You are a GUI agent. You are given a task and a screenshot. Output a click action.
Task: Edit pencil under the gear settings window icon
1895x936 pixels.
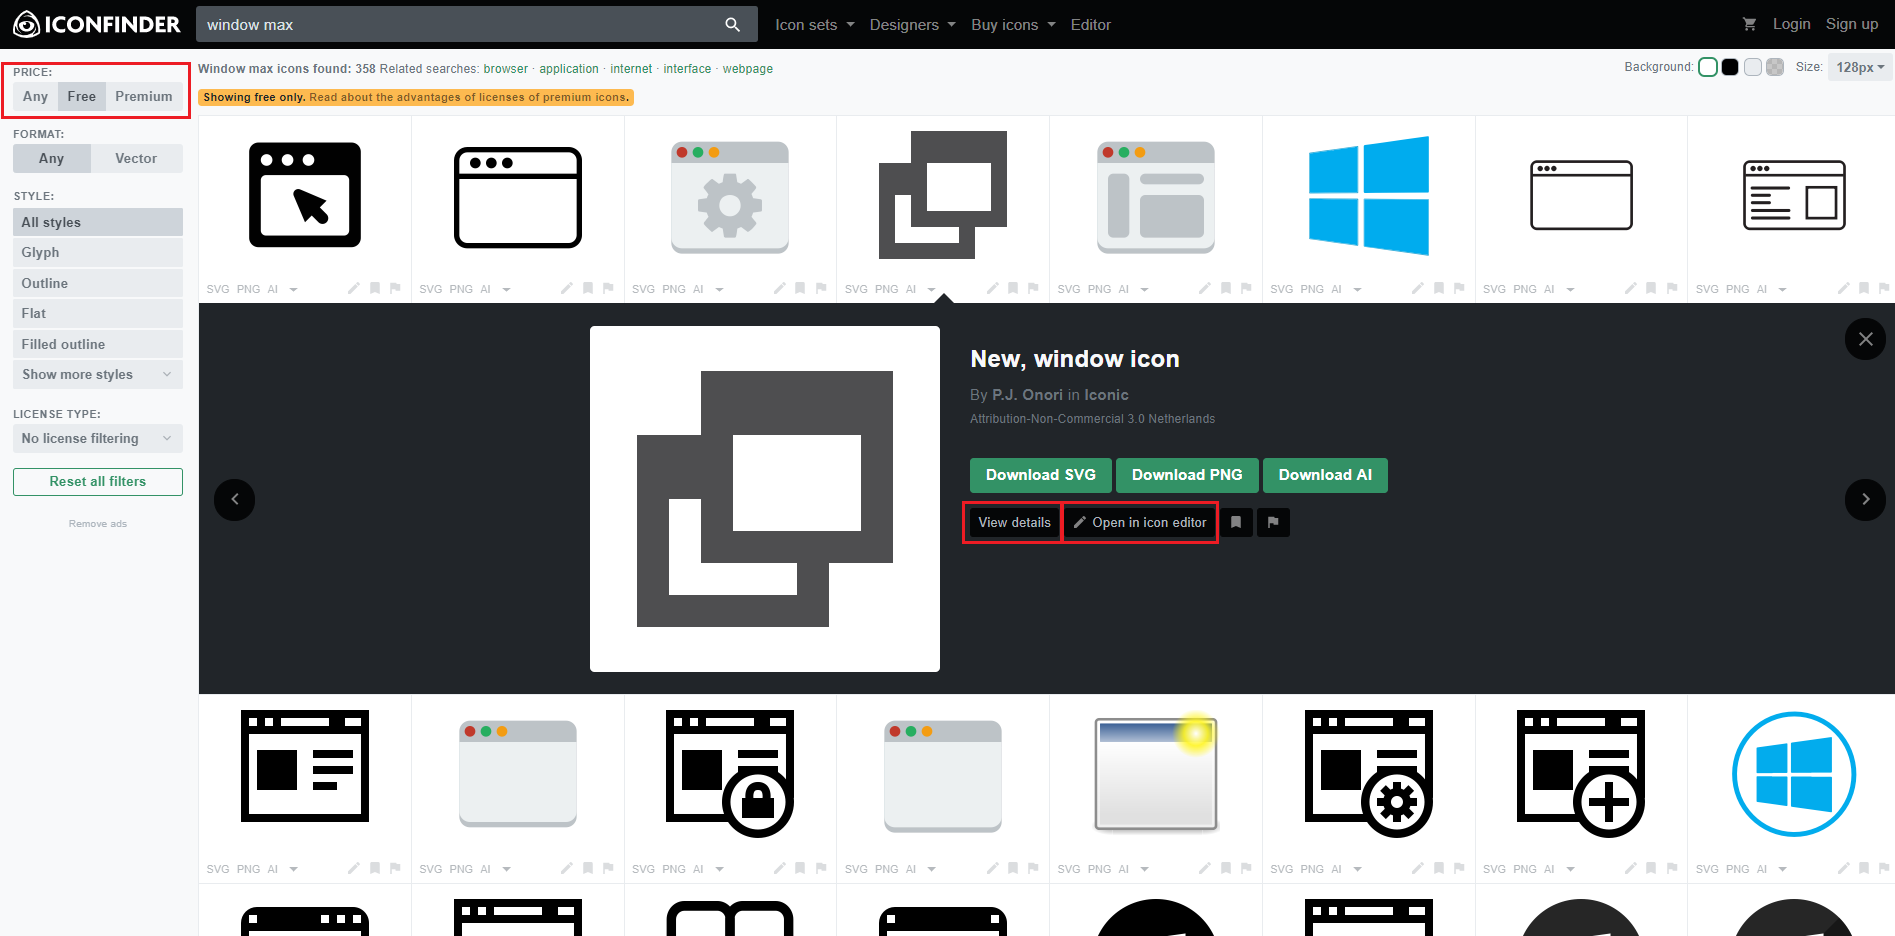[x=779, y=288]
